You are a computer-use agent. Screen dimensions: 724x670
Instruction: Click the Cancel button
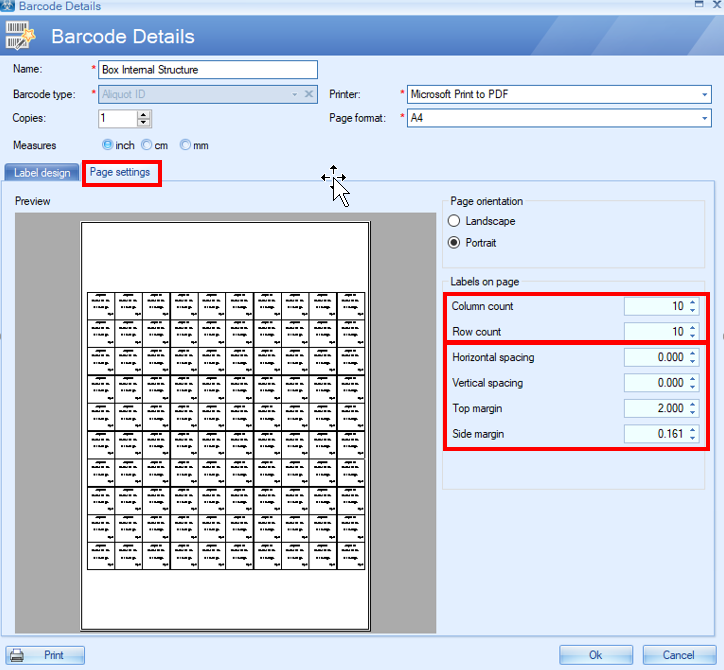[x=679, y=655]
